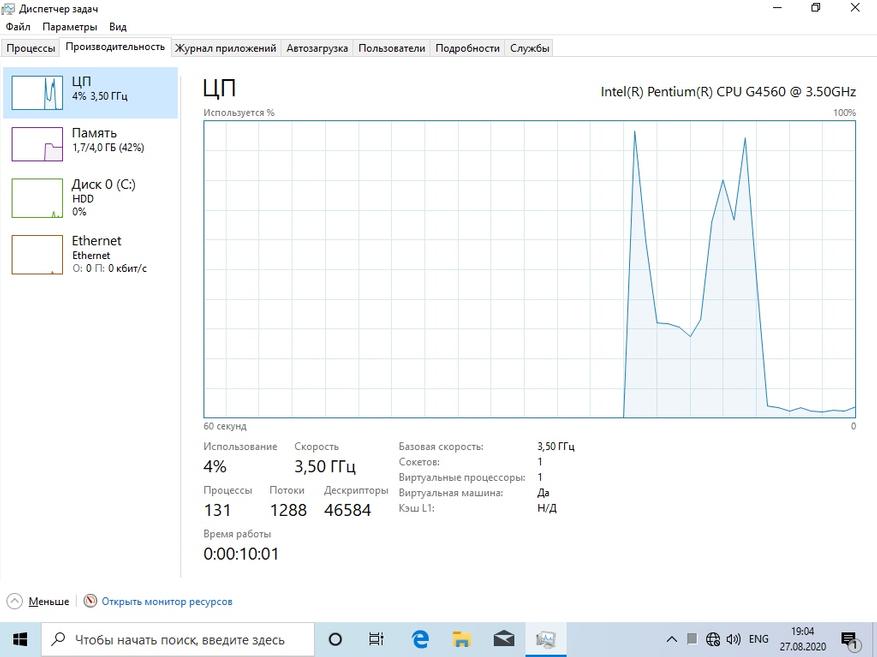Click the resource monitor icon
The image size is (877, 657).
[90, 601]
